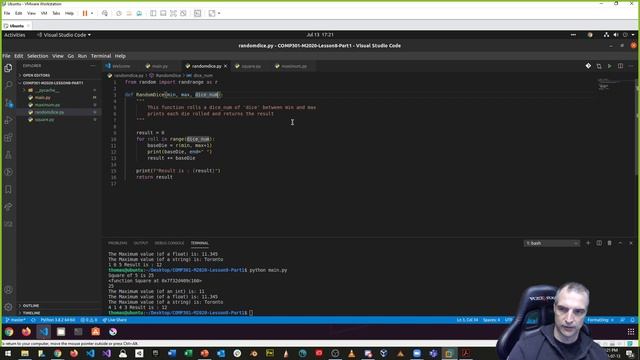Collapse the COMP301-M2020-LESSON8-PART1 folder
The width and height of the screenshot is (640, 360).
(x=53, y=83)
